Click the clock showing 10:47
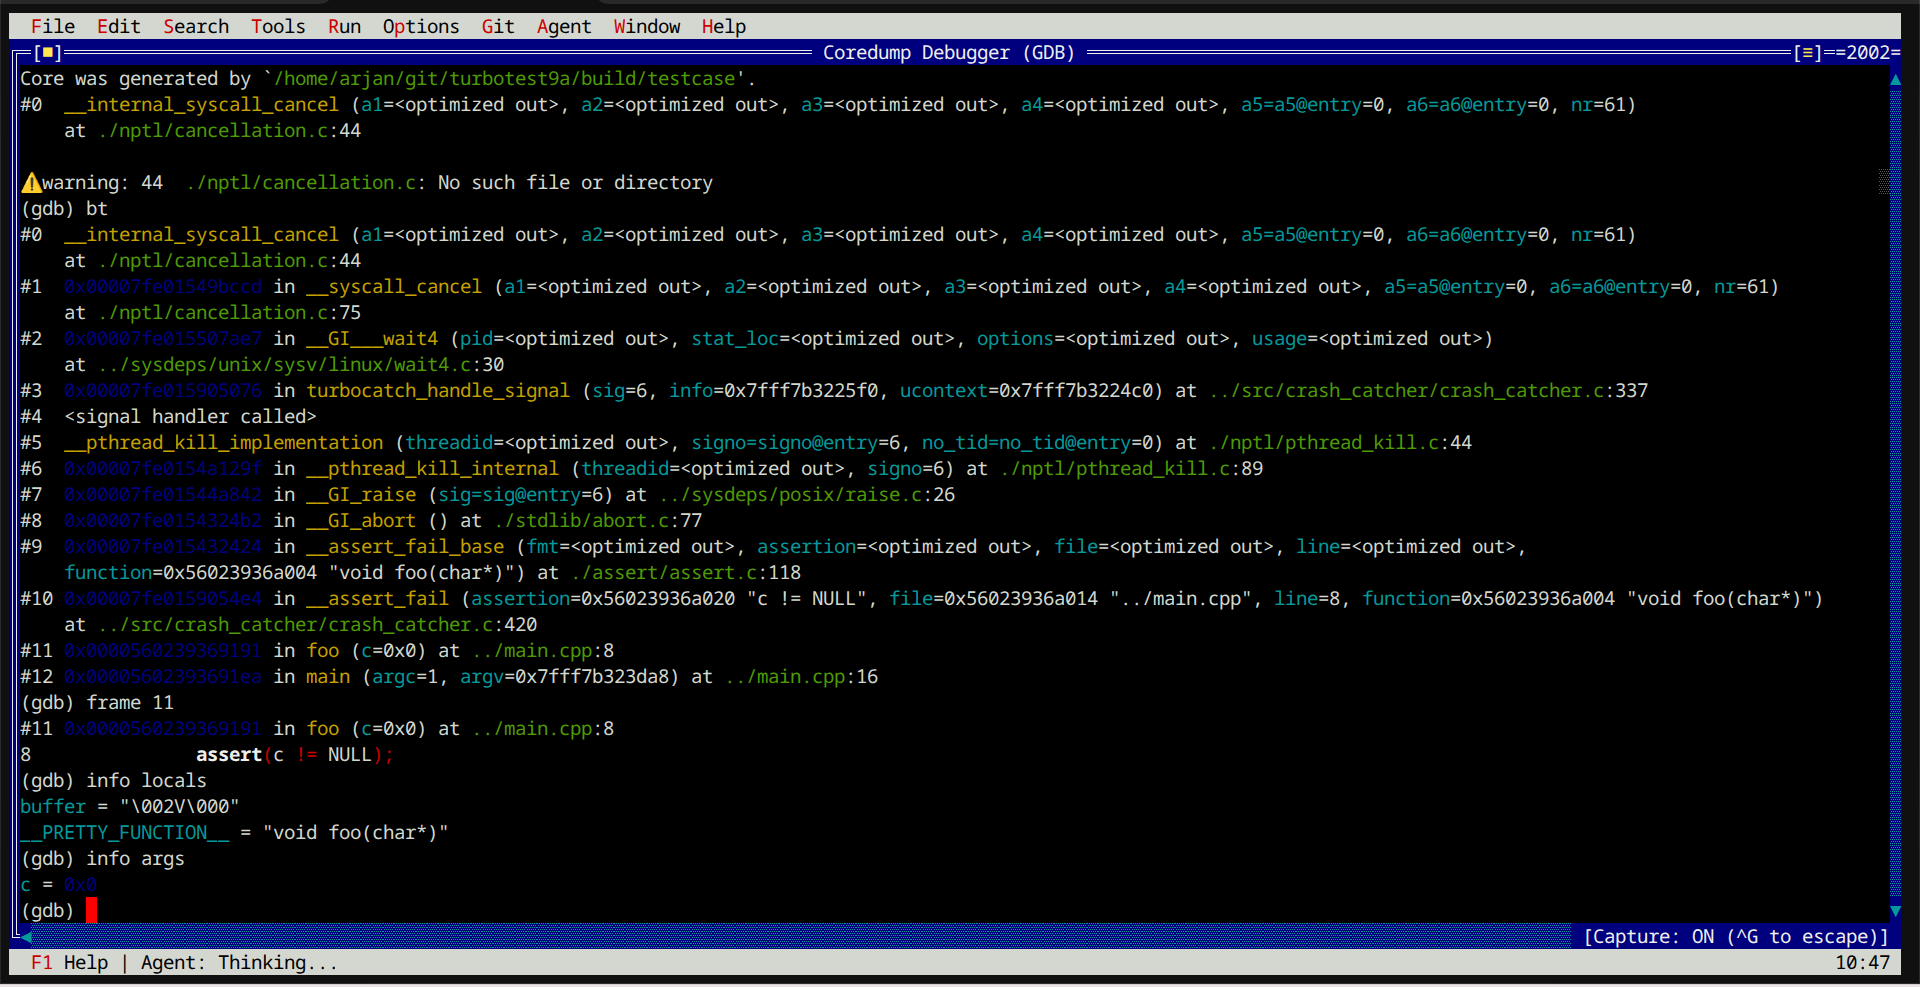 [1862, 963]
